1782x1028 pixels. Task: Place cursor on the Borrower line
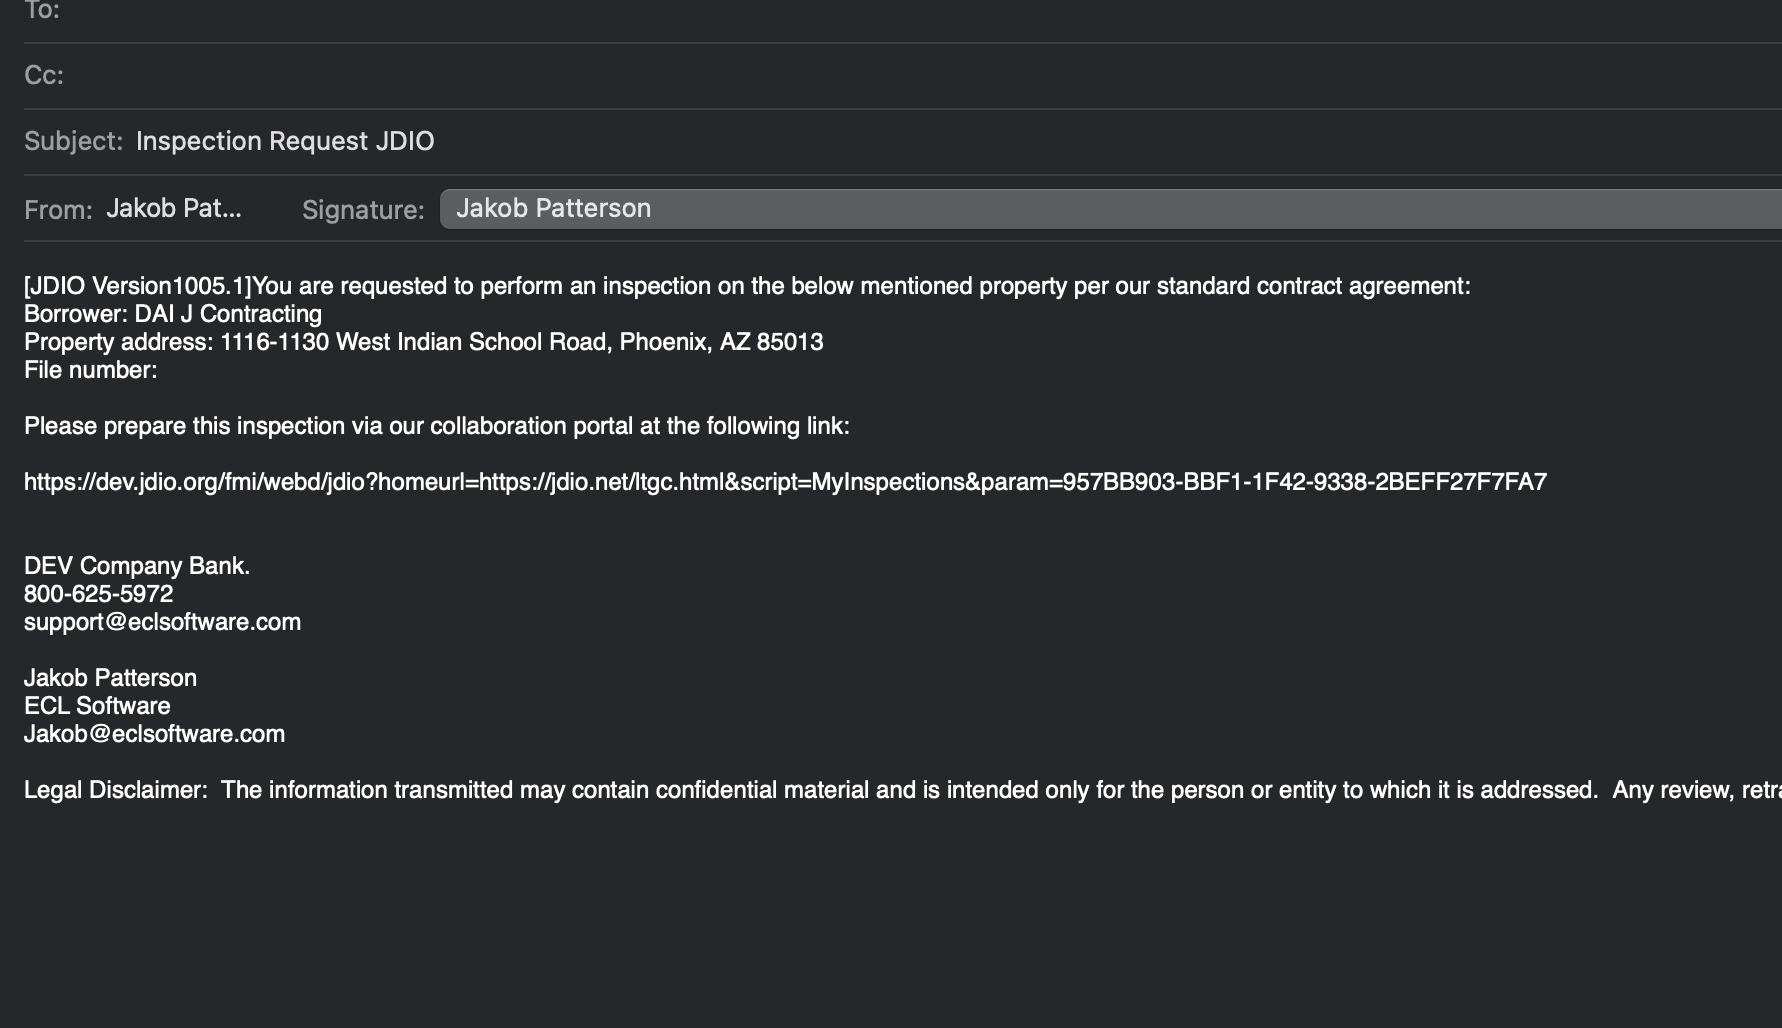(x=173, y=314)
